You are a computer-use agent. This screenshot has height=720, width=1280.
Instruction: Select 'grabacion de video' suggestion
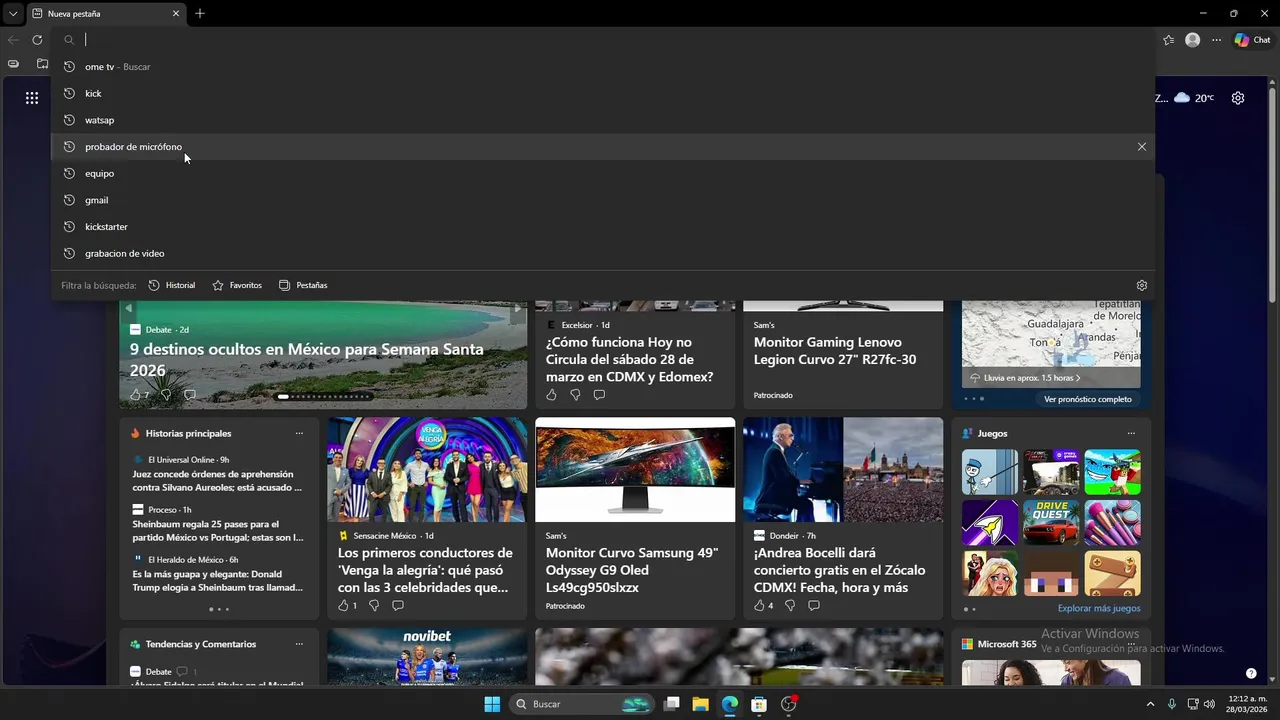[x=603, y=253]
